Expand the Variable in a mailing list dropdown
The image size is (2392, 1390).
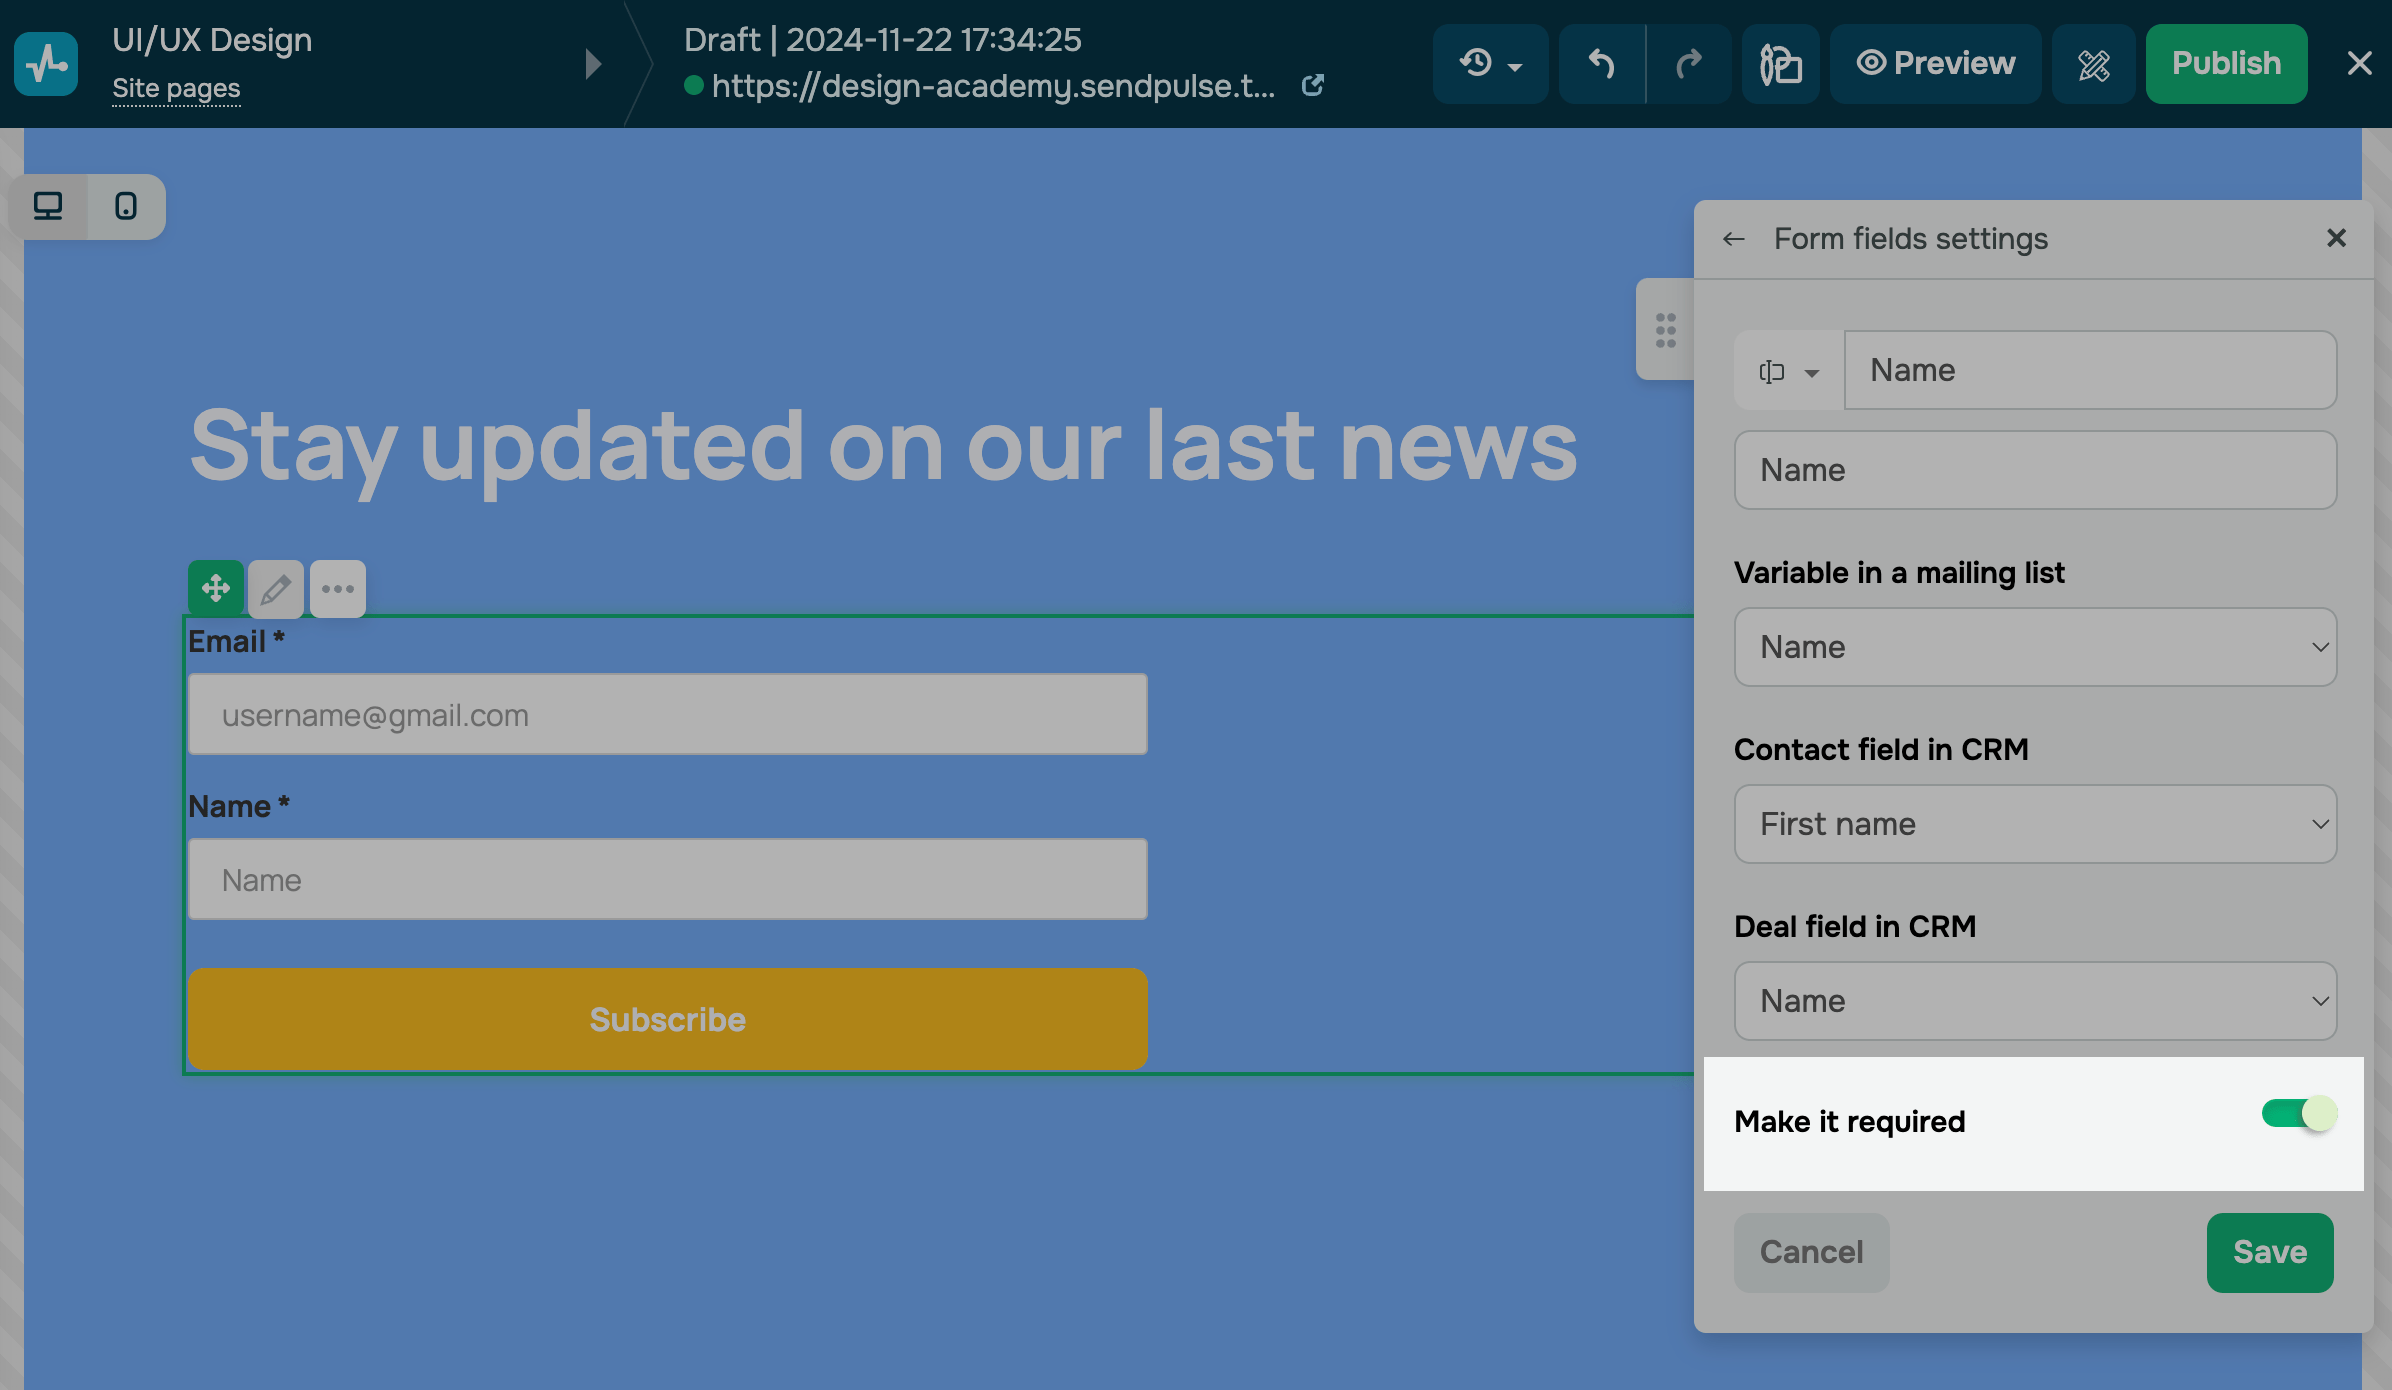click(2035, 647)
